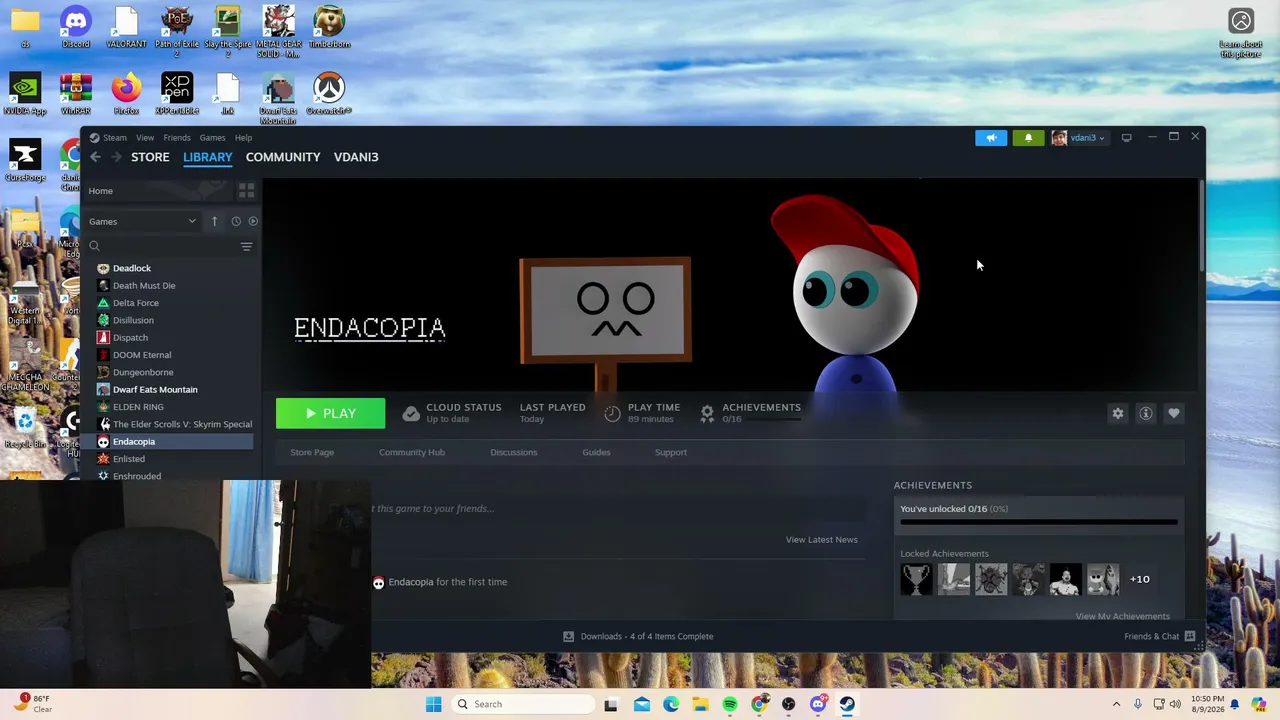Screen dimensions: 1280x720
Task: Click the Achievements trophy gear icon
Action: coord(707,413)
